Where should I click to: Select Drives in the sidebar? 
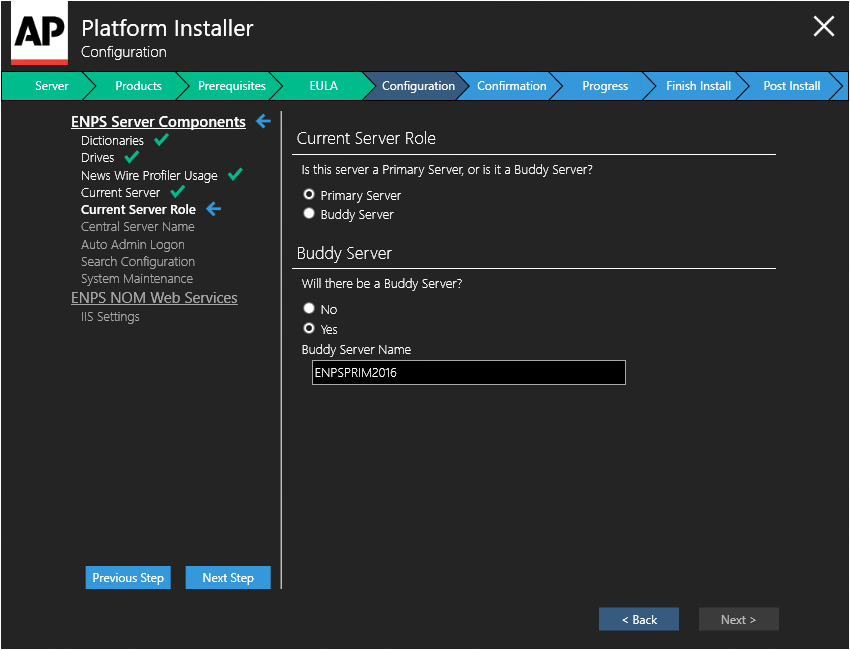coord(98,158)
